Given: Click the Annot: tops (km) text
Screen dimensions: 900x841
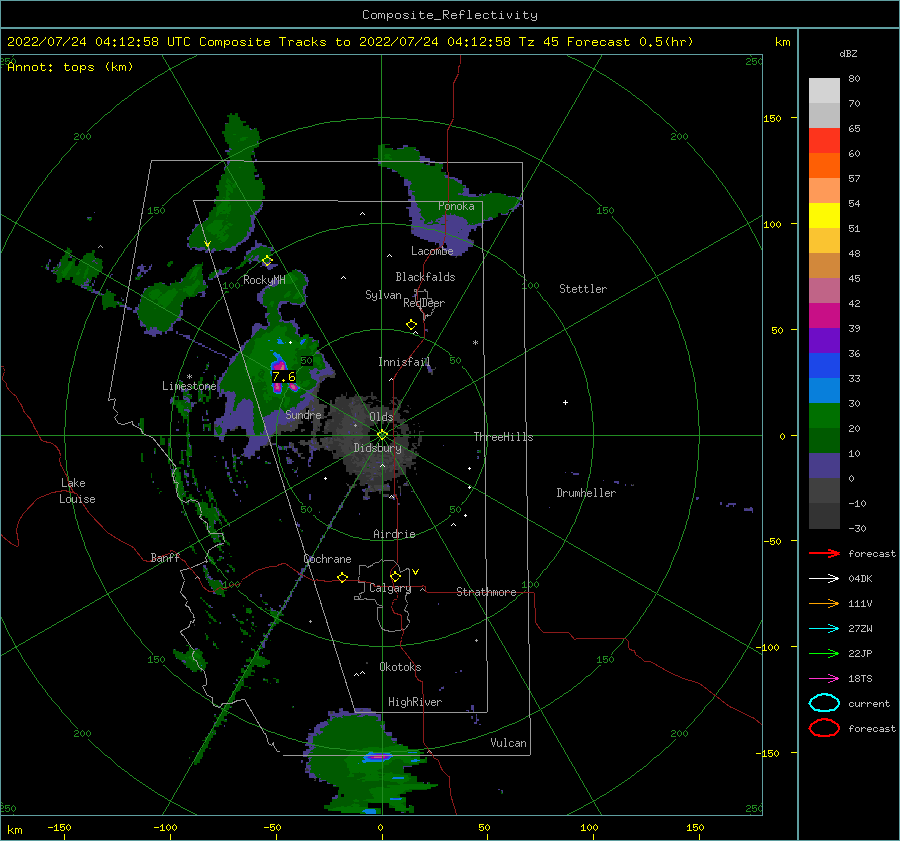Looking at the screenshot, I should tap(70, 67).
